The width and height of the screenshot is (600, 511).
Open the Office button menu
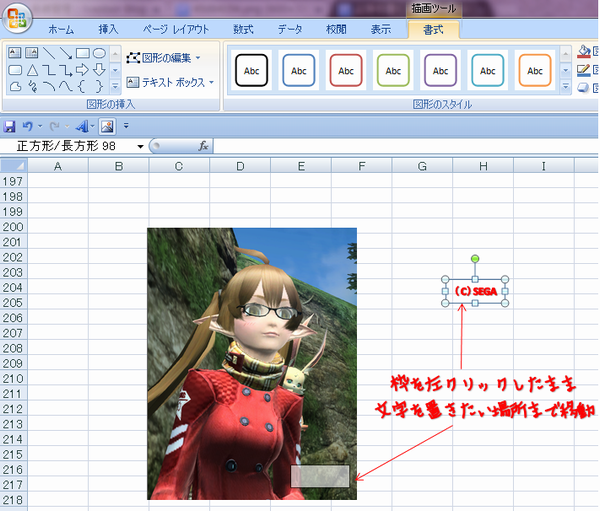pyautogui.click(x=17, y=18)
